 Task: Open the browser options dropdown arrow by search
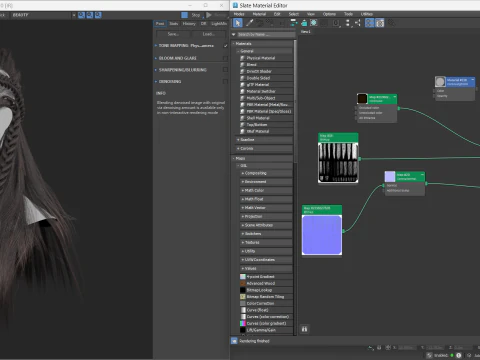[234, 34]
